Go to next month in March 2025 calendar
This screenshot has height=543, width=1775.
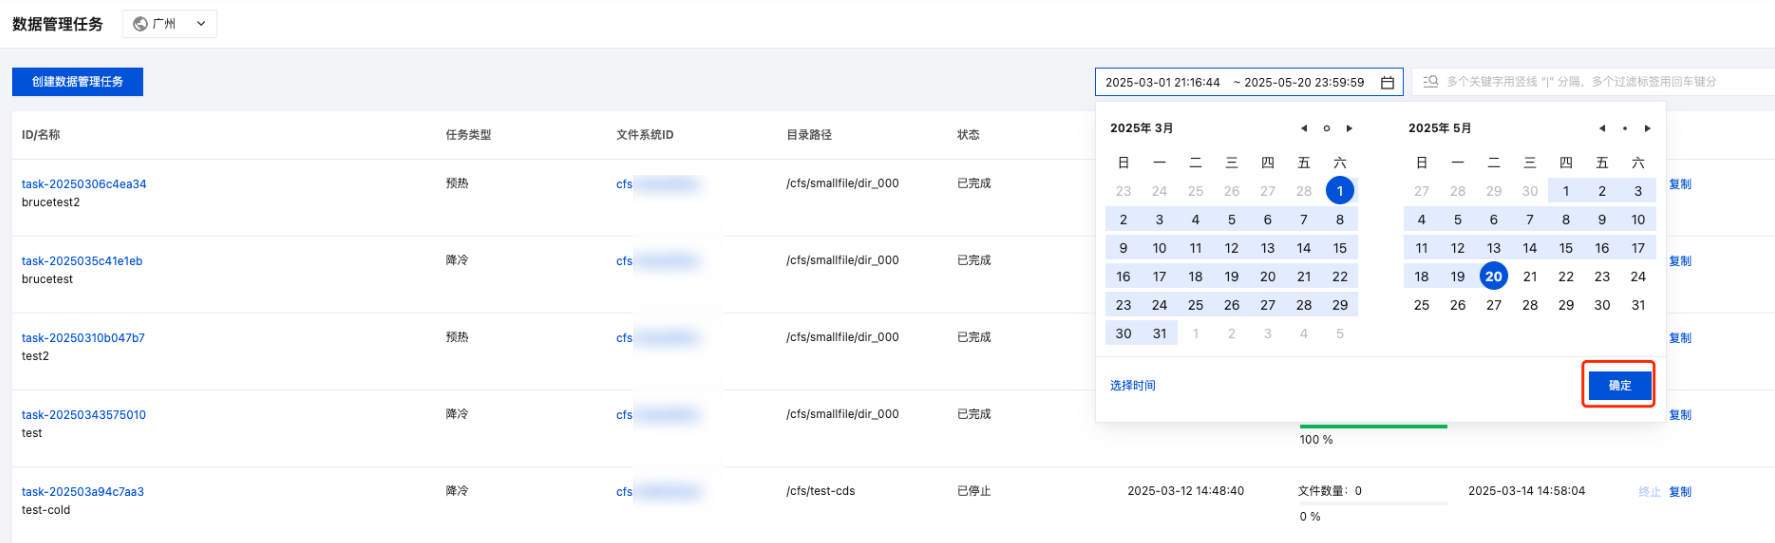click(1349, 128)
